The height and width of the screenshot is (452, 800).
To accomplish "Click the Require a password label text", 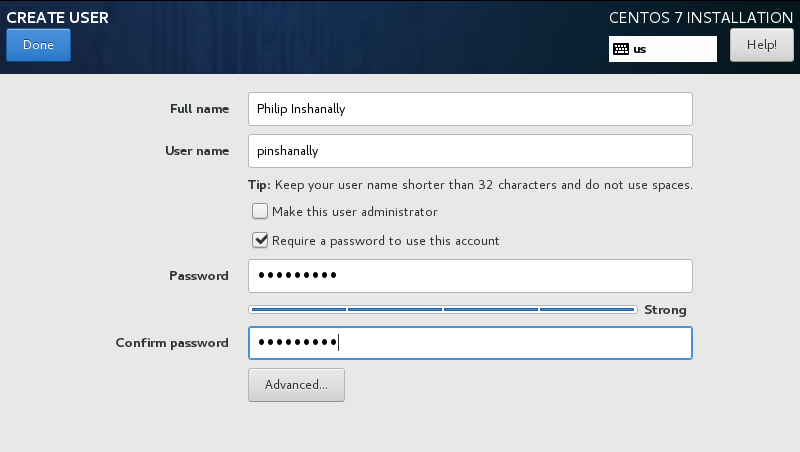I will click(385, 241).
